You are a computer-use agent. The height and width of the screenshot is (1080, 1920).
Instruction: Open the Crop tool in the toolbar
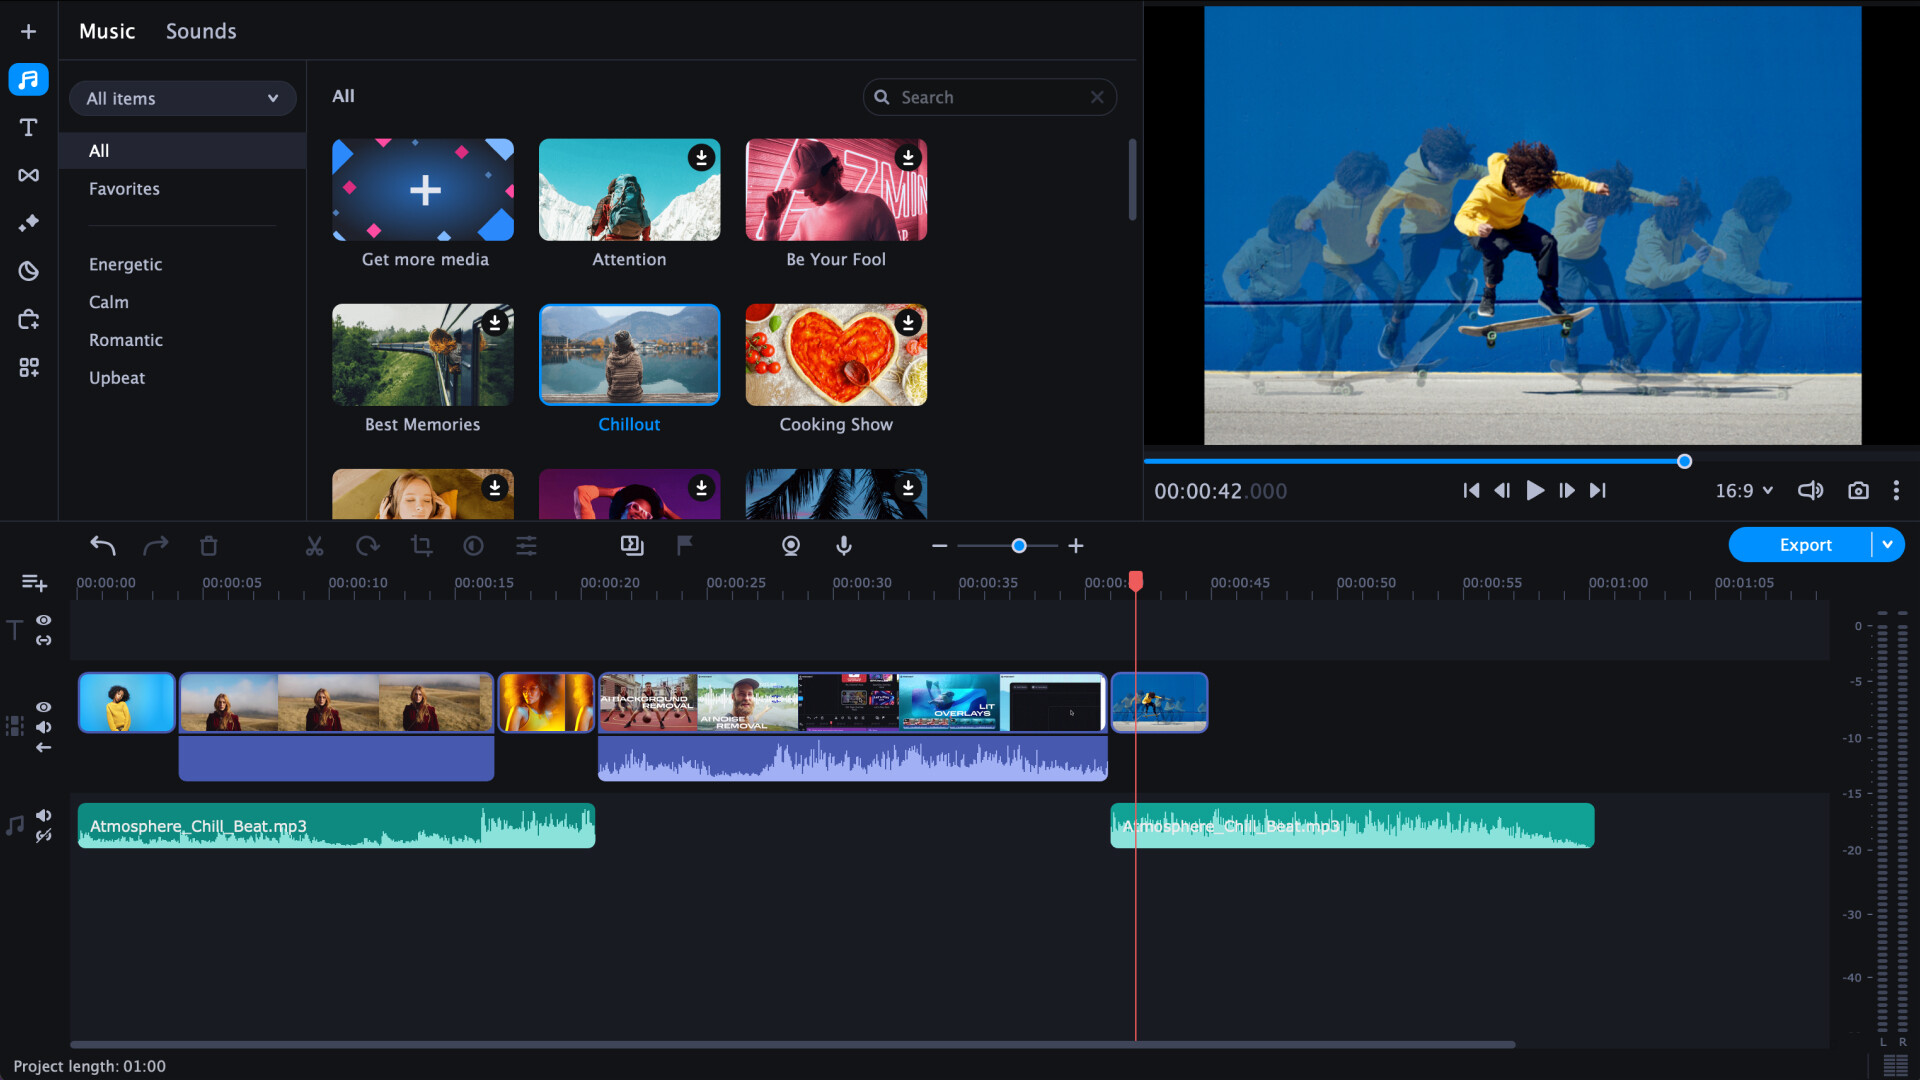tap(421, 546)
